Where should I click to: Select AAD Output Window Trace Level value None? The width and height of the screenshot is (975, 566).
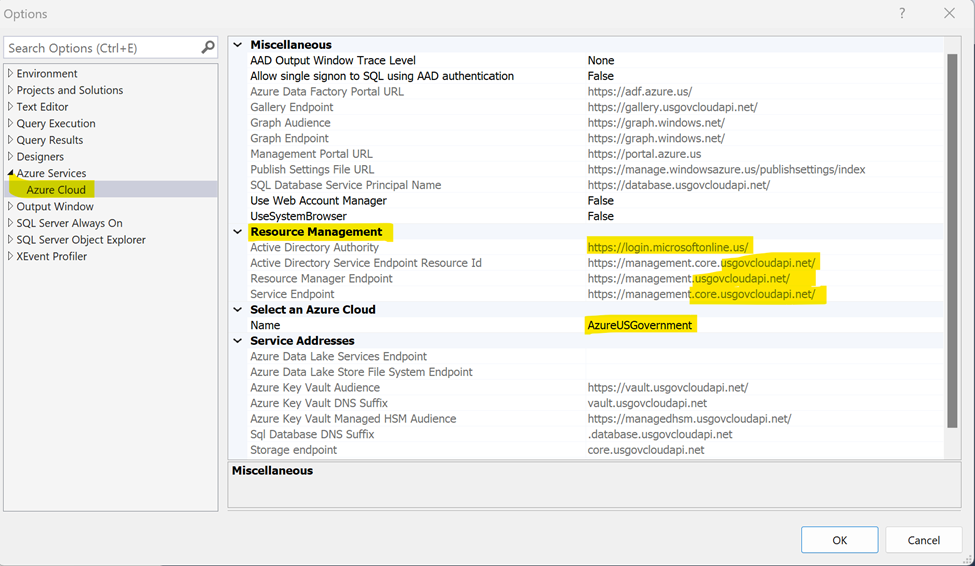click(601, 60)
